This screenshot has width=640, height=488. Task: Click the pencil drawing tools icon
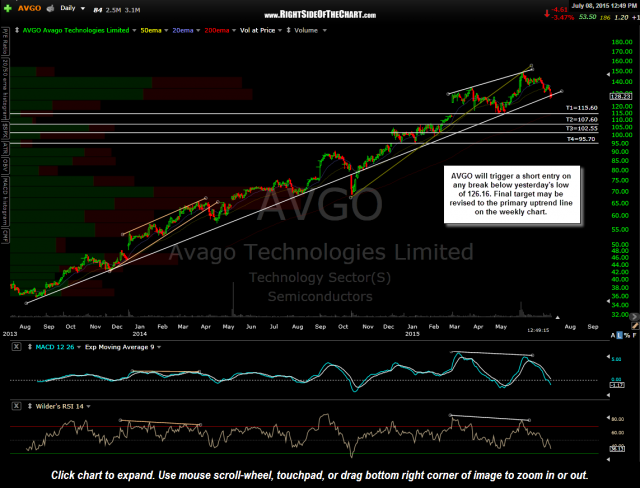635,326
